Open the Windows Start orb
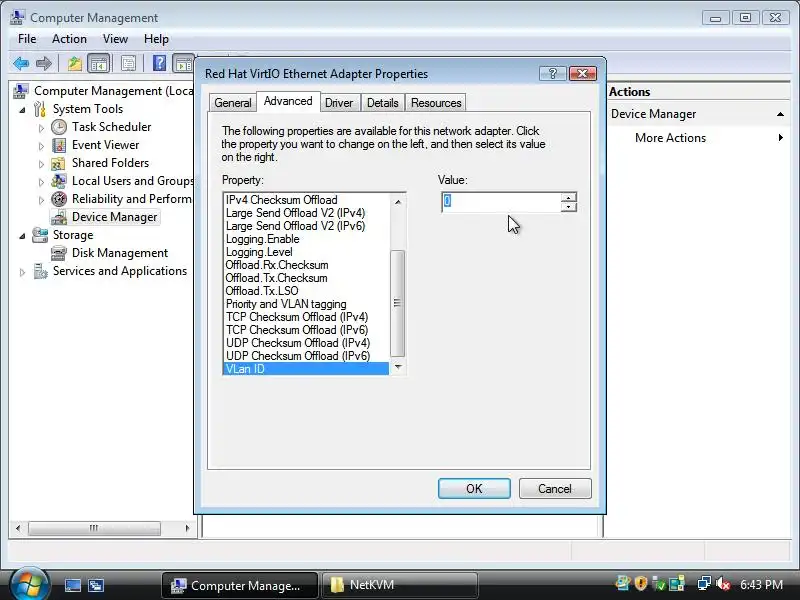 (29, 584)
